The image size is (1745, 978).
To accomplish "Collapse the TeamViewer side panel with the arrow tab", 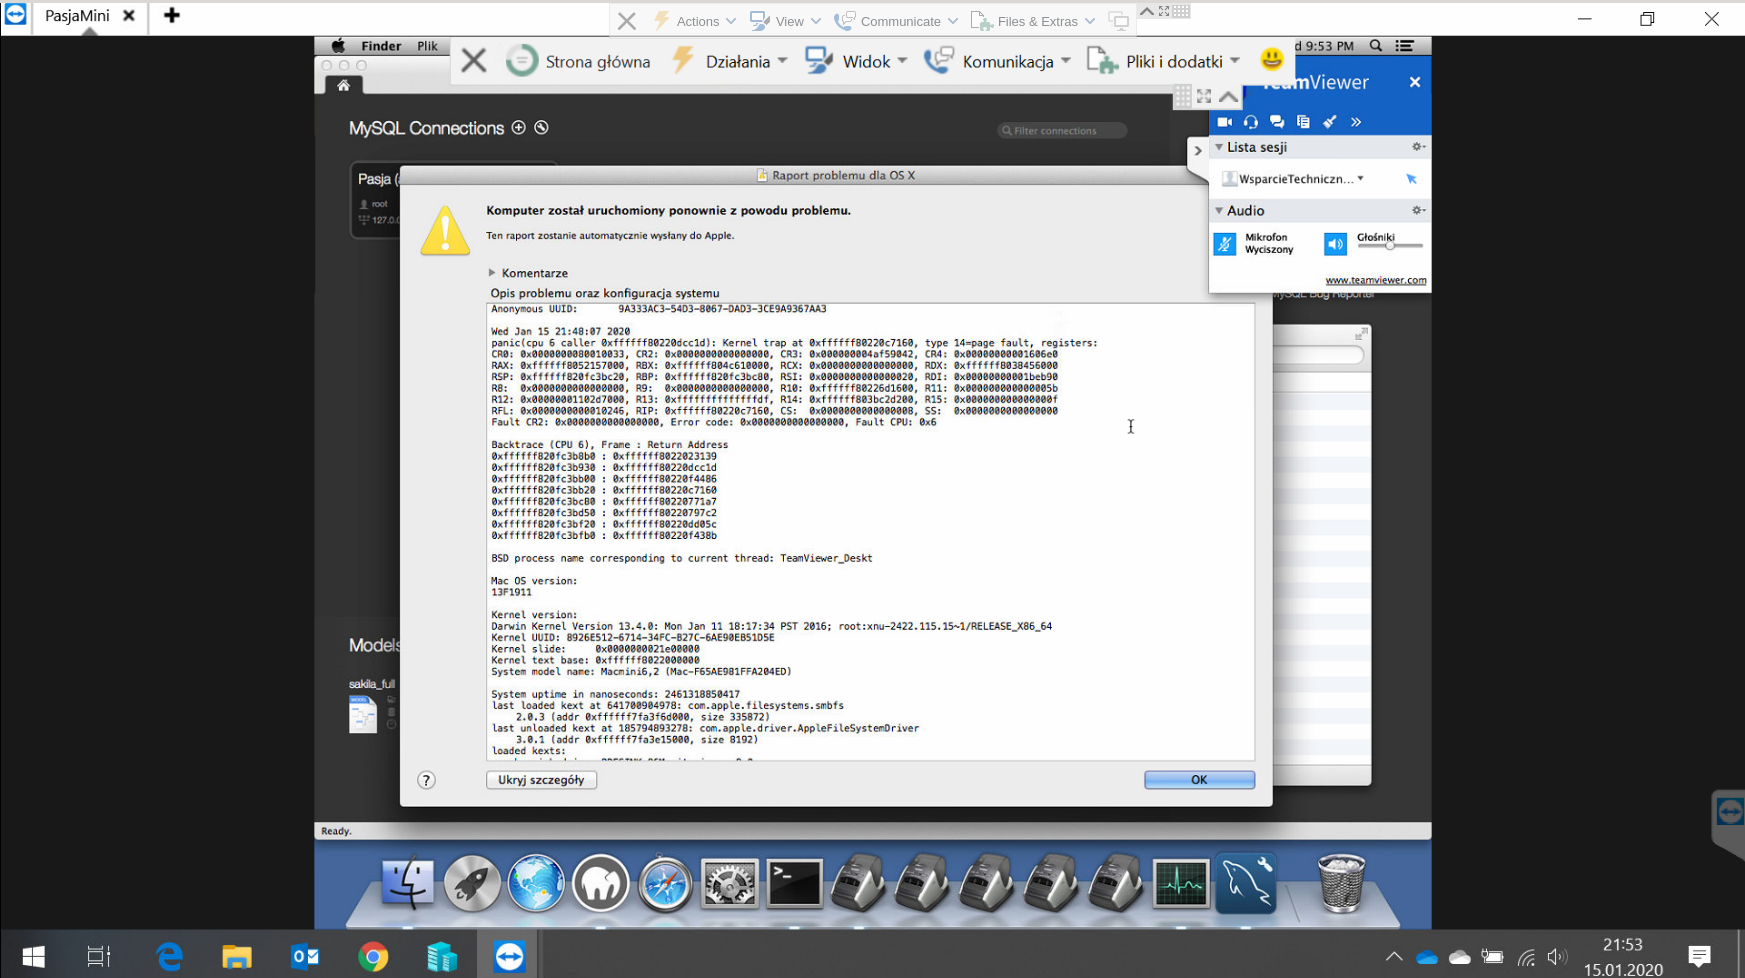I will 1198,151.
